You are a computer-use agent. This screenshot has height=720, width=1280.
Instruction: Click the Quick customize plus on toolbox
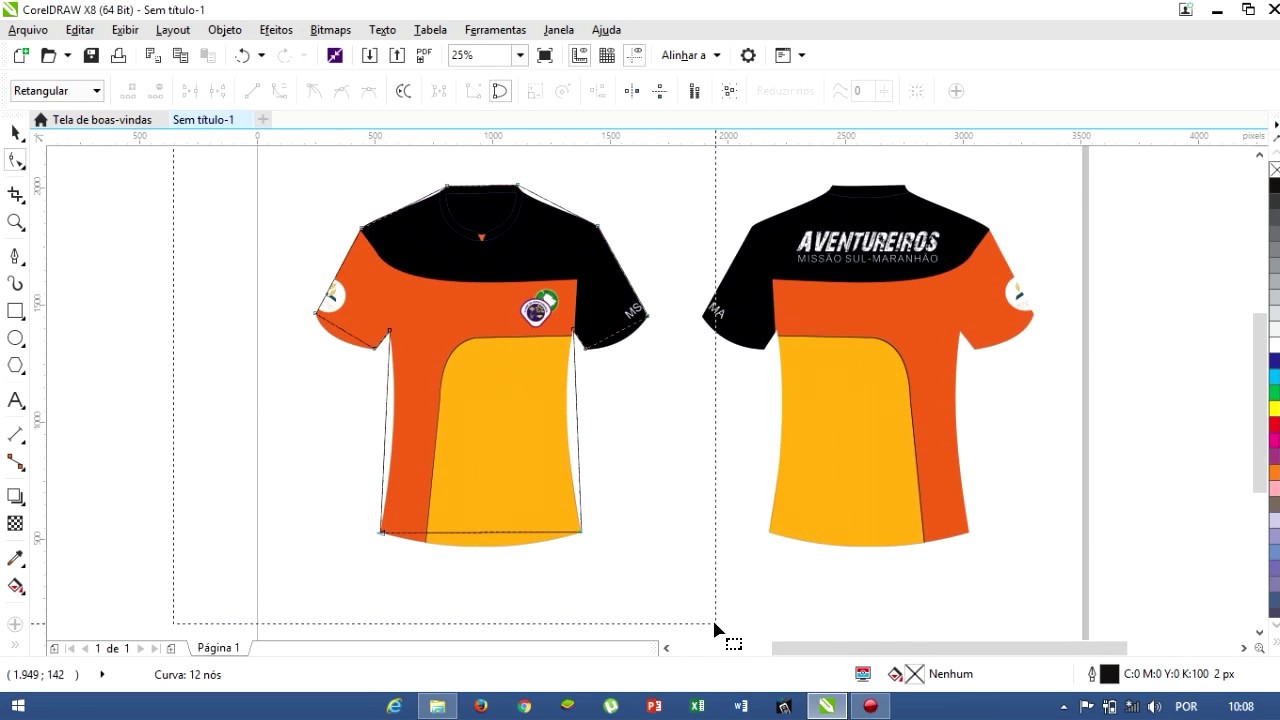pyautogui.click(x=15, y=625)
